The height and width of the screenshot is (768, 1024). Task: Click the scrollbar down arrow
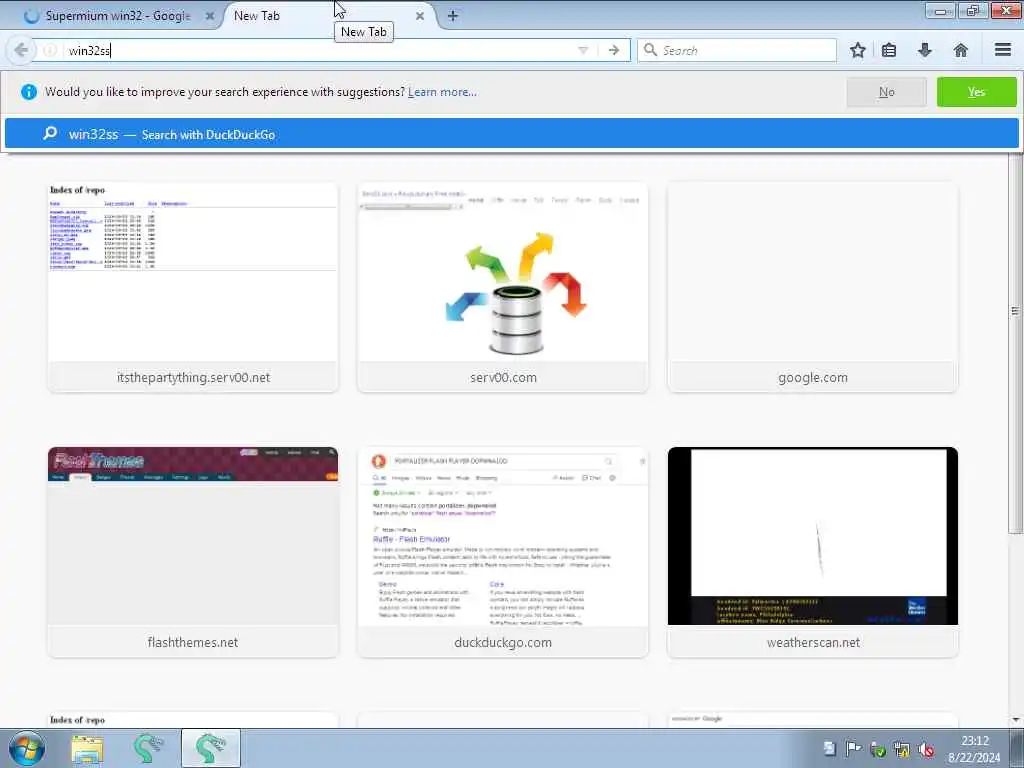coord(1016,720)
